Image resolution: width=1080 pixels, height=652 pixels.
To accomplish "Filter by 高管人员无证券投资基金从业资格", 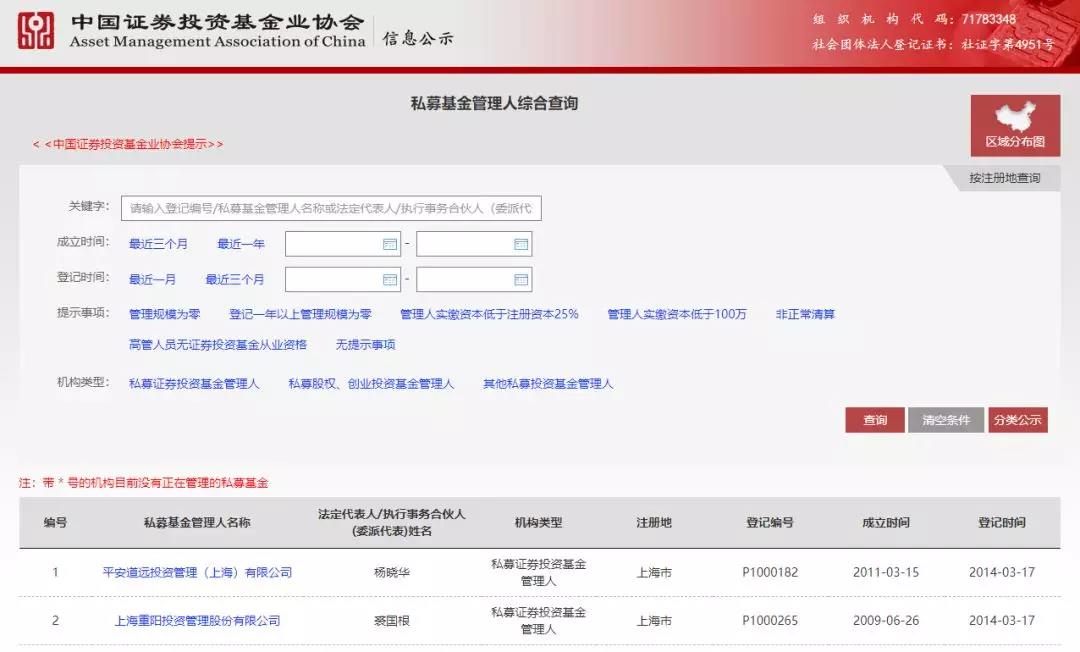I will click(218, 344).
